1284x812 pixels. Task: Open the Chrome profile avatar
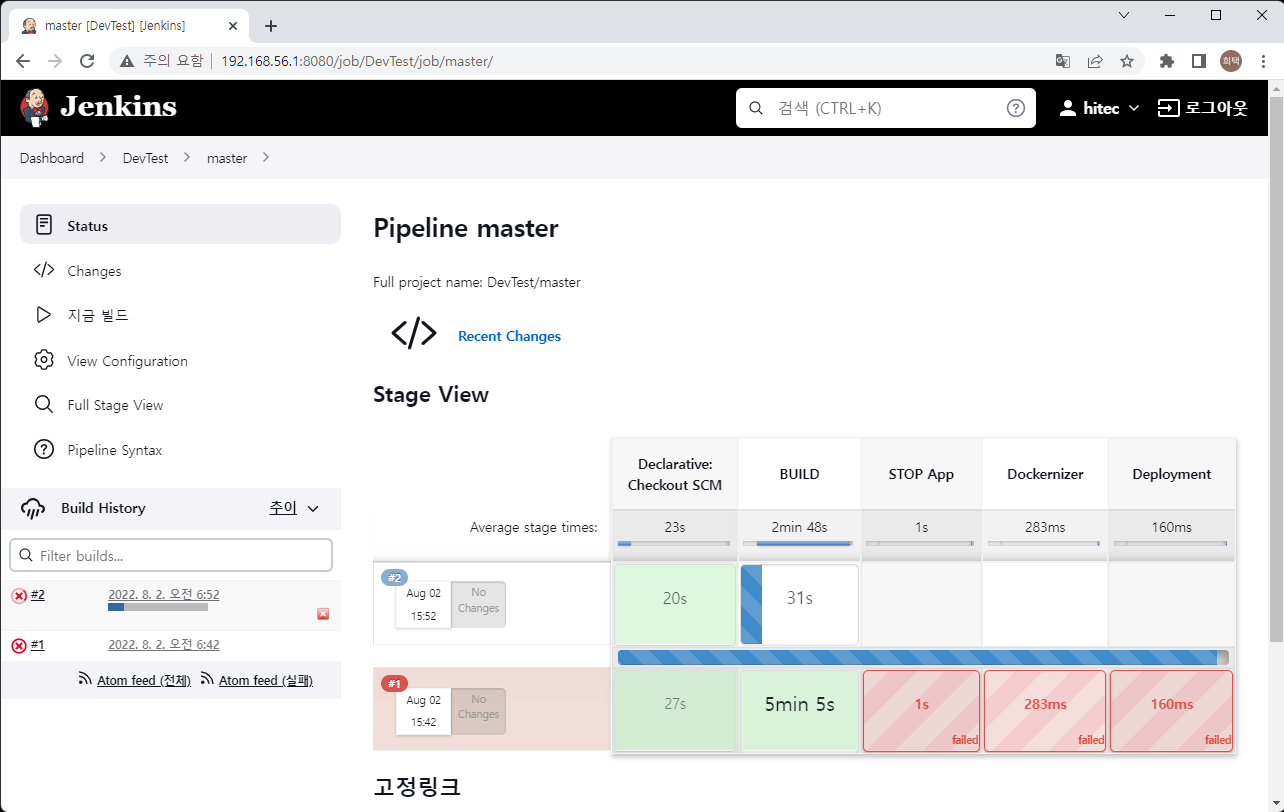coord(1231,61)
